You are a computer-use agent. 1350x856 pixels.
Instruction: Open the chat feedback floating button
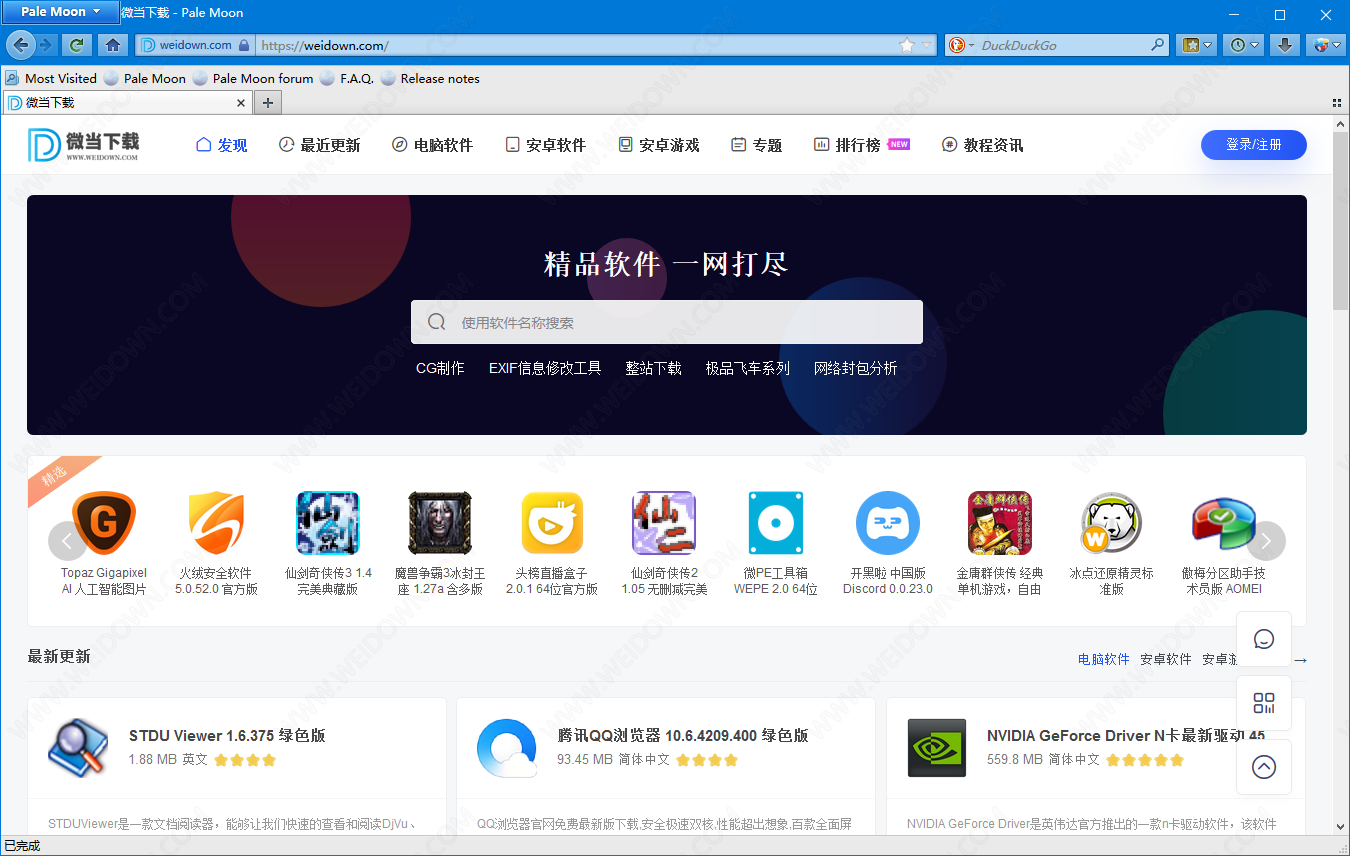tap(1264, 639)
